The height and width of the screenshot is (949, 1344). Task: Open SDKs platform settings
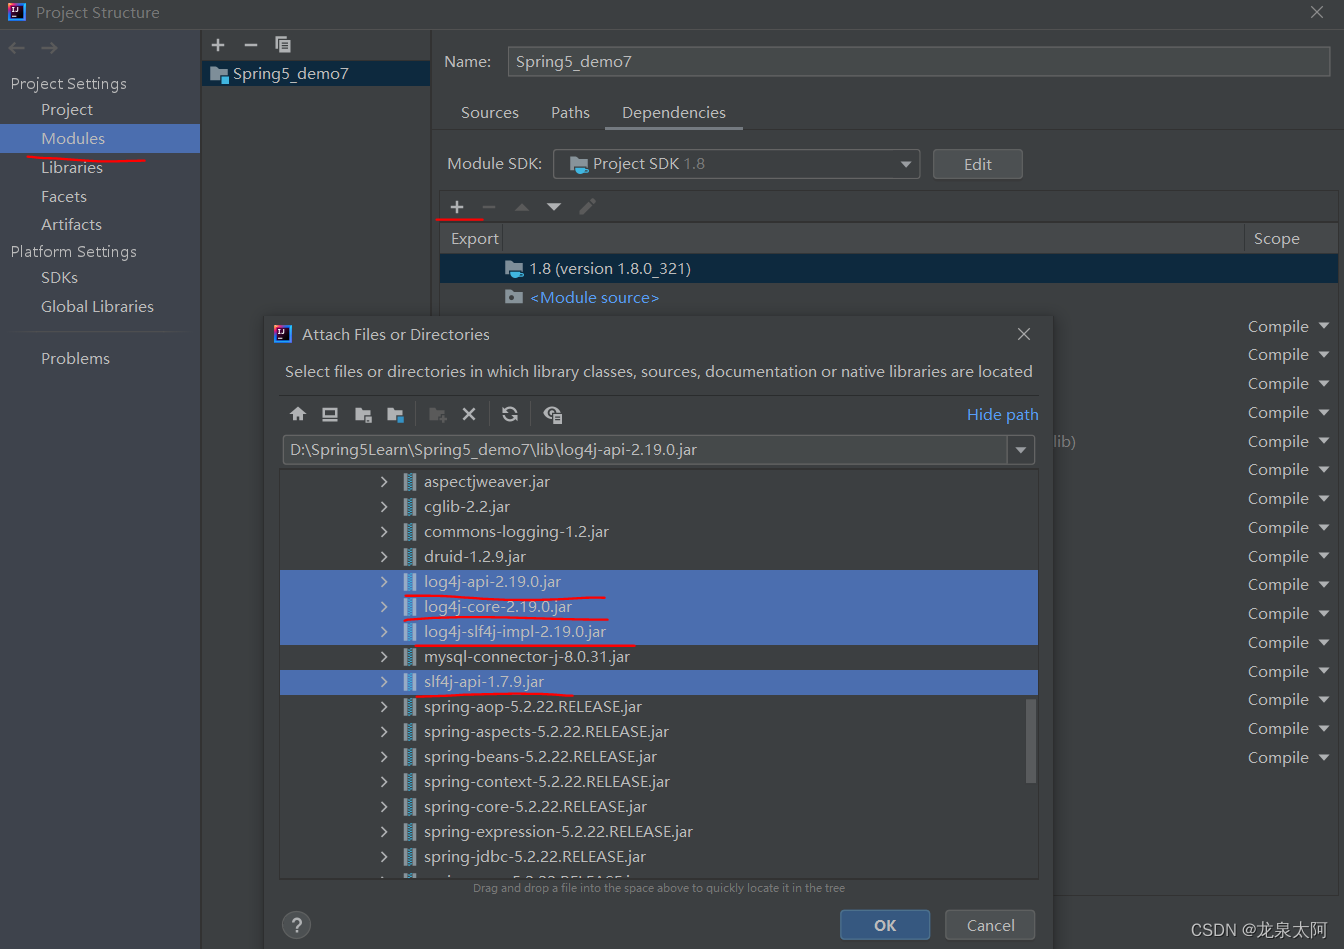59,278
